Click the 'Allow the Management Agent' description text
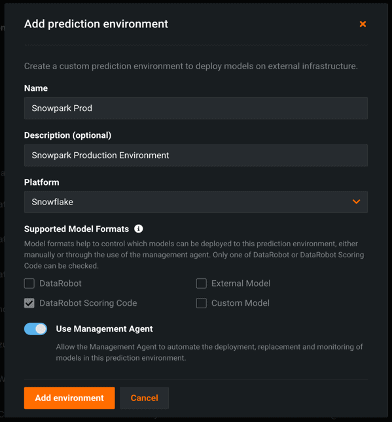 pos(209,352)
